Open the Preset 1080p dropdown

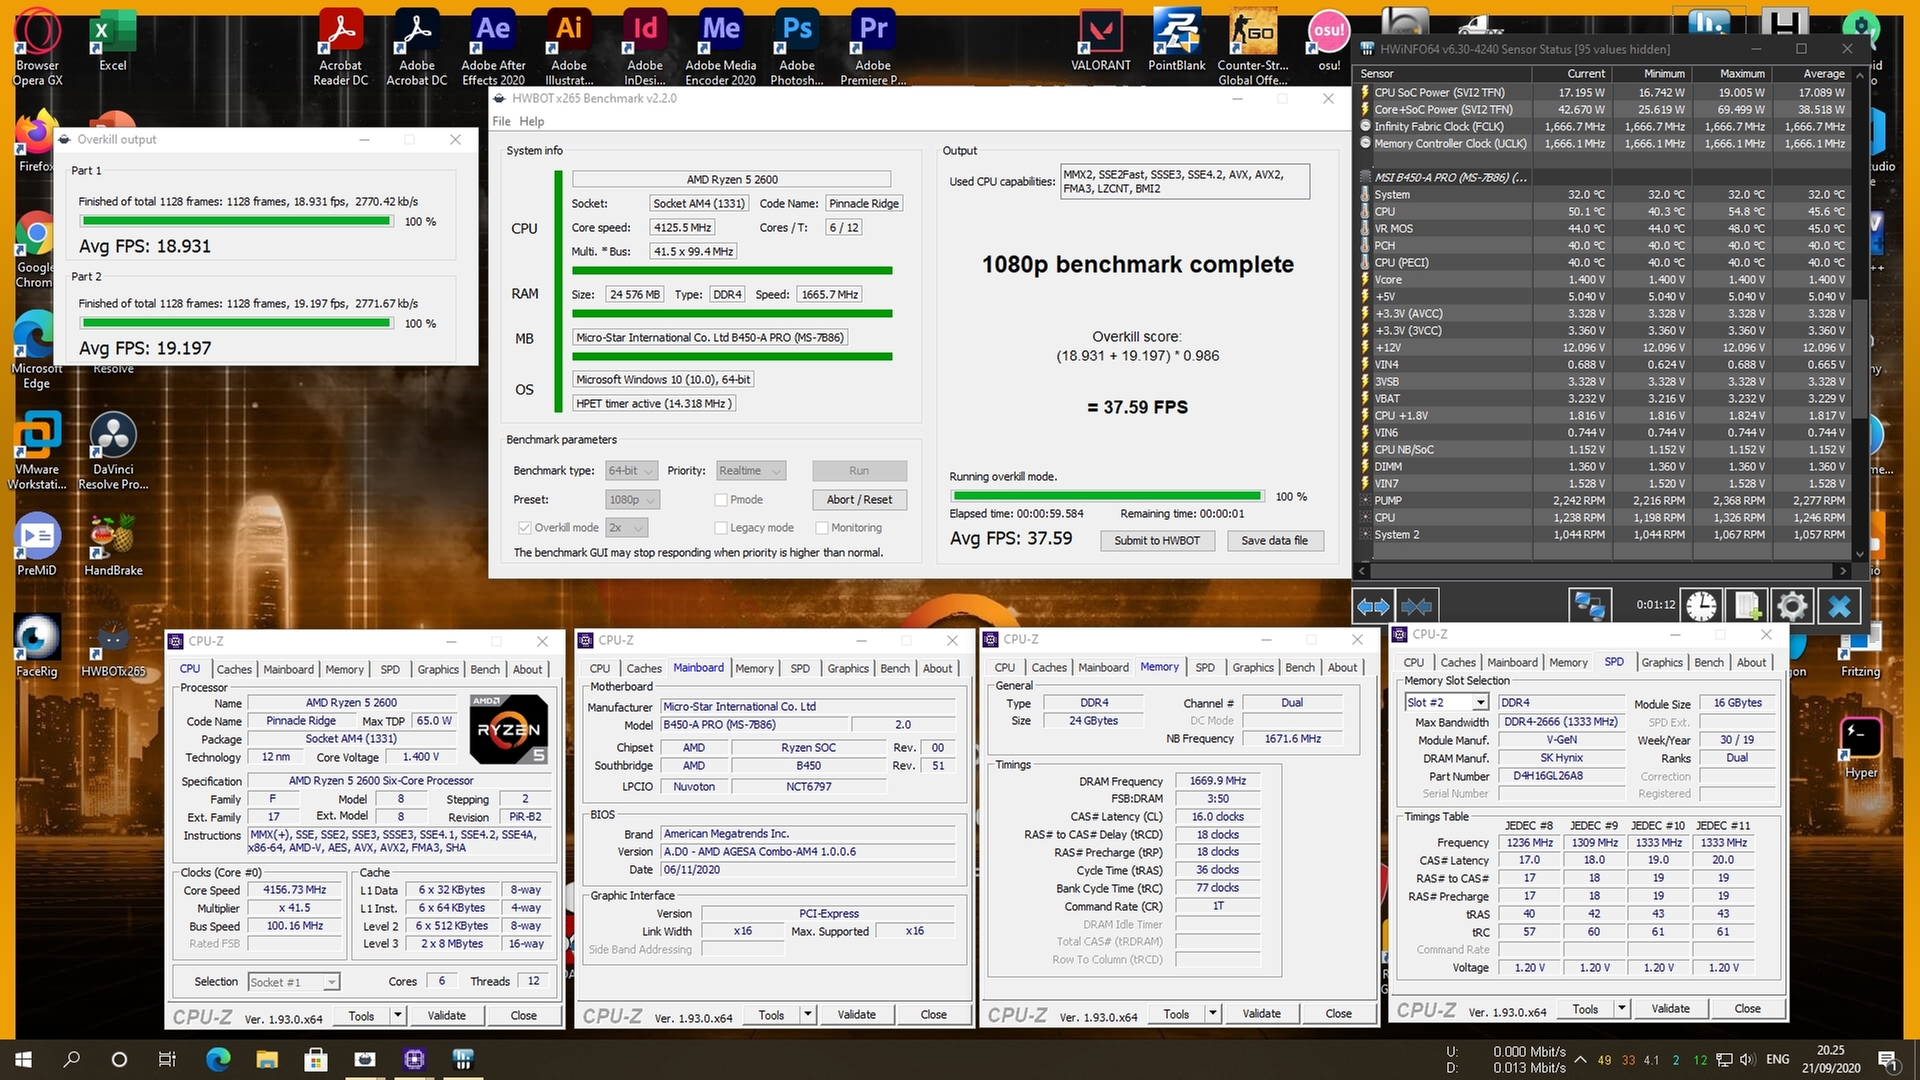633,500
